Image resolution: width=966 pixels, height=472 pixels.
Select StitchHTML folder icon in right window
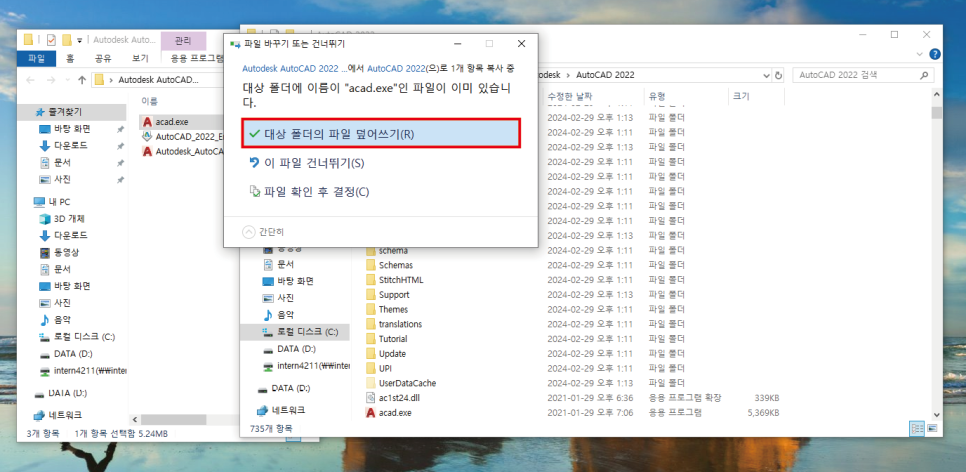(x=371, y=280)
